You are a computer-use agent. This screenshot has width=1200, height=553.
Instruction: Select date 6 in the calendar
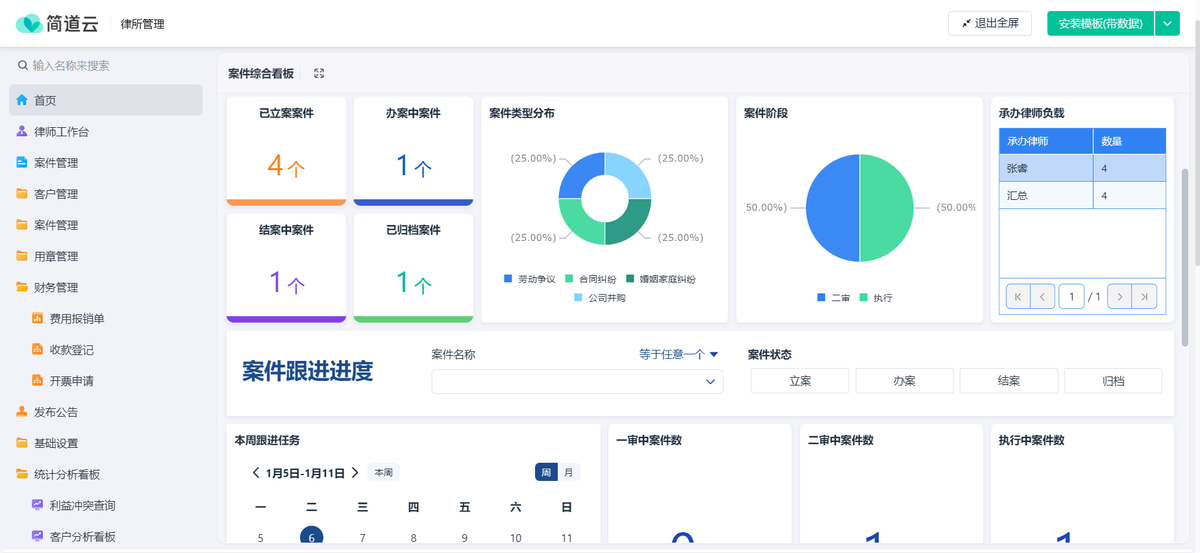pyautogui.click(x=311, y=537)
